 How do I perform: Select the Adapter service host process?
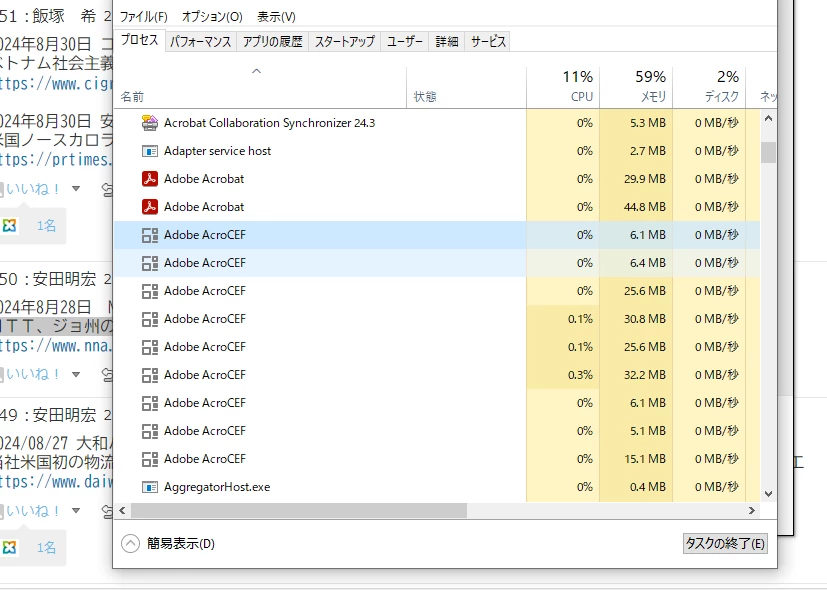tap(437, 151)
